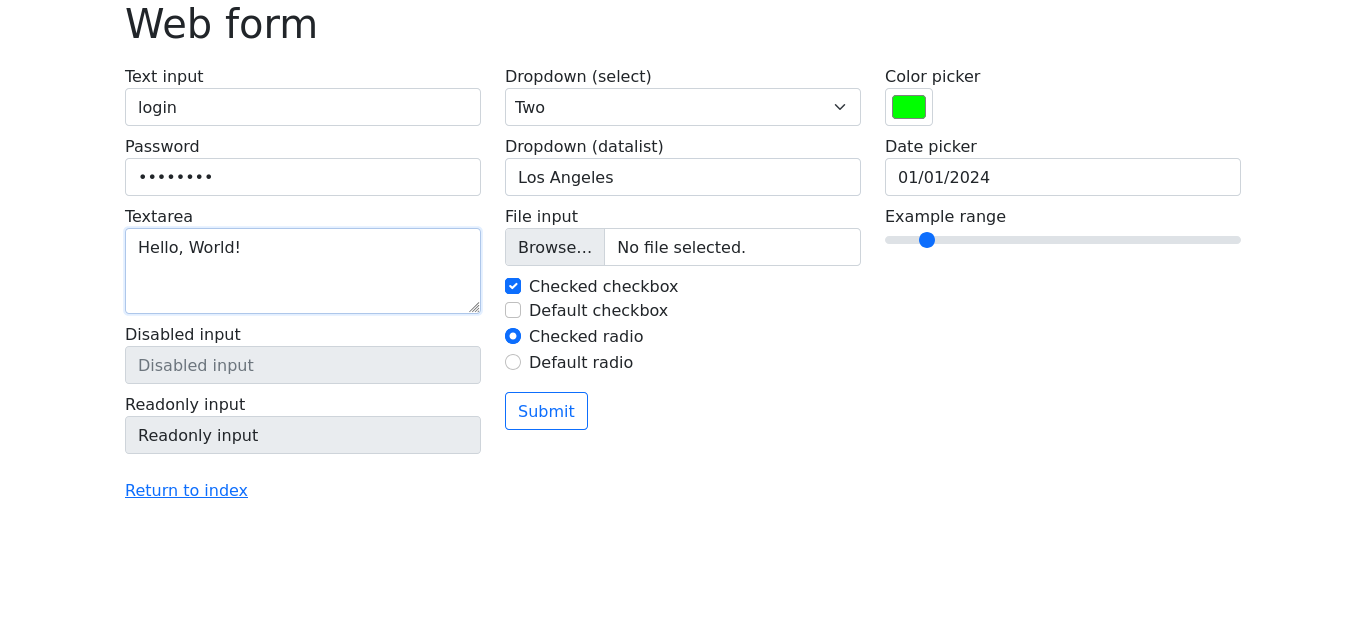1366x634 pixels.
Task: Click the dropdown chevron arrow icon
Action: click(x=840, y=107)
